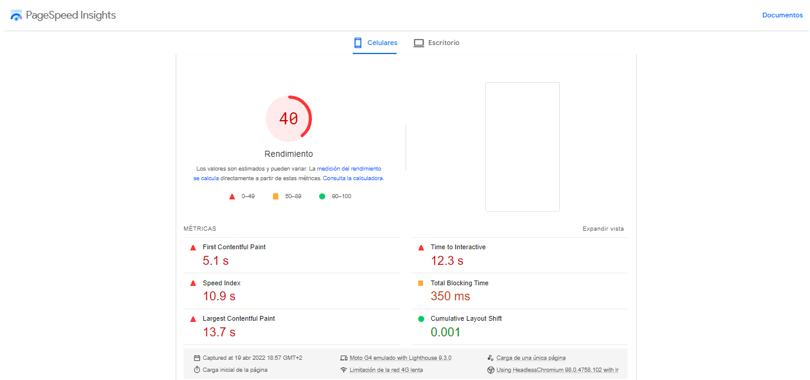Viewport: 810px width, 380px height.
Task: Click the performance score gauge showing 40
Action: tap(288, 118)
